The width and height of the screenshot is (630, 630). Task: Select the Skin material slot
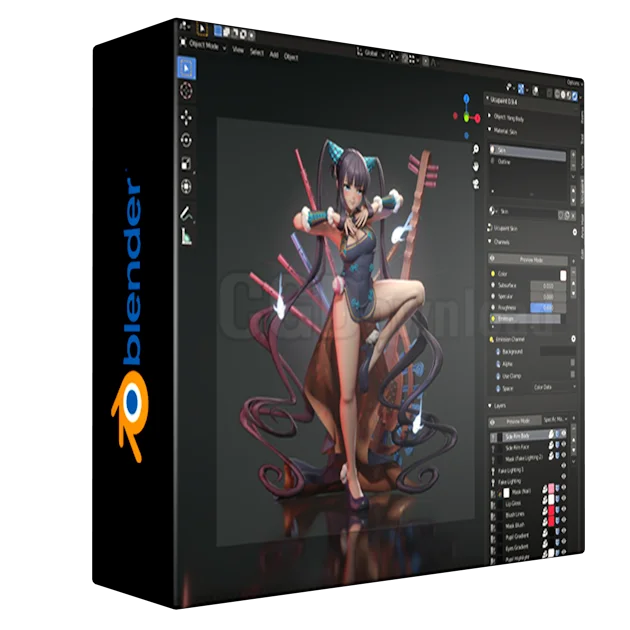coord(528,151)
